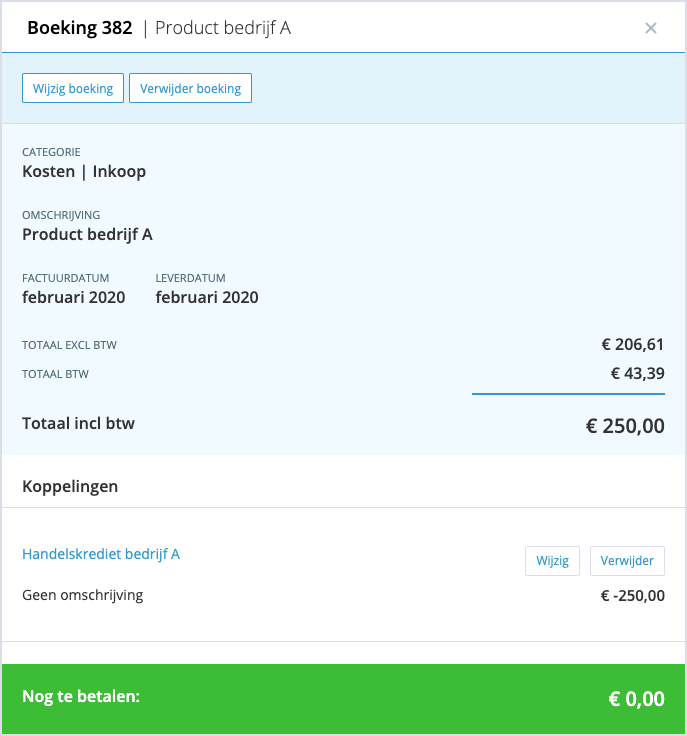The width and height of the screenshot is (687, 736).
Task: Click the category value Kosten | Inkoop
Action: (x=84, y=171)
